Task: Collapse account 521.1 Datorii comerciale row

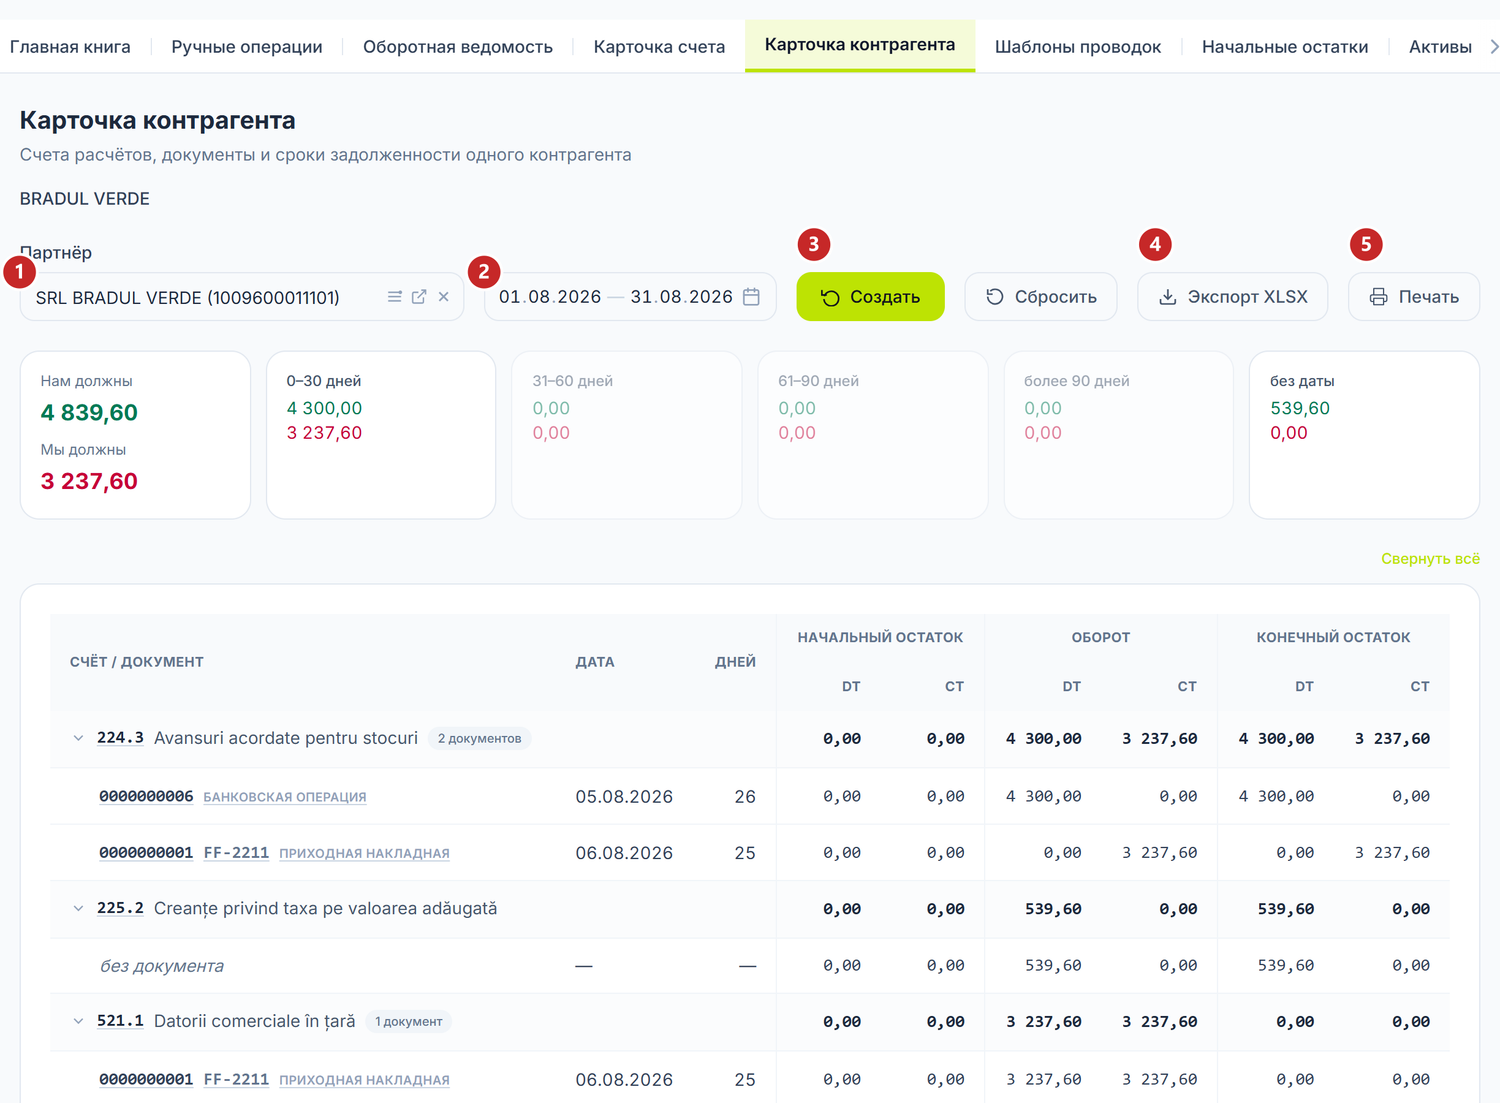Action: (x=78, y=1022)
